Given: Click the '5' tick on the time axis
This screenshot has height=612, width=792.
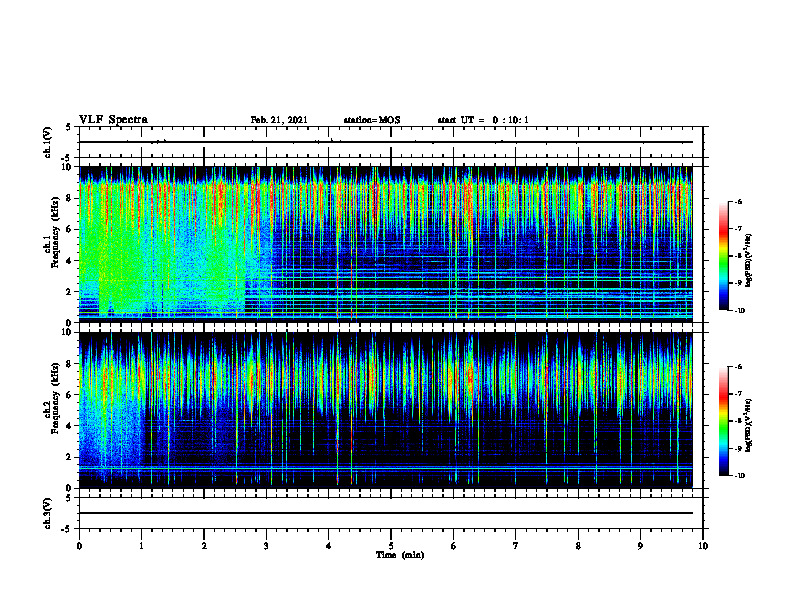Looking at the screenshot, I should point(391,546).
